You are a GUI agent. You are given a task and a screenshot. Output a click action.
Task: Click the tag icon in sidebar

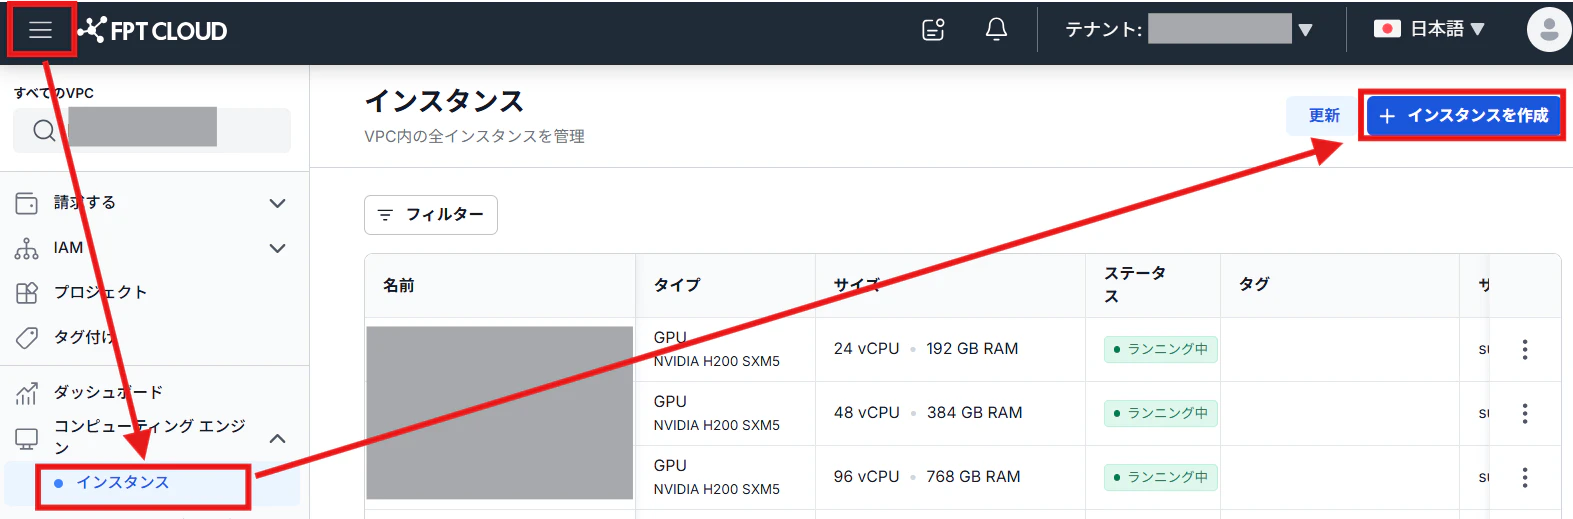pos(27,337)
